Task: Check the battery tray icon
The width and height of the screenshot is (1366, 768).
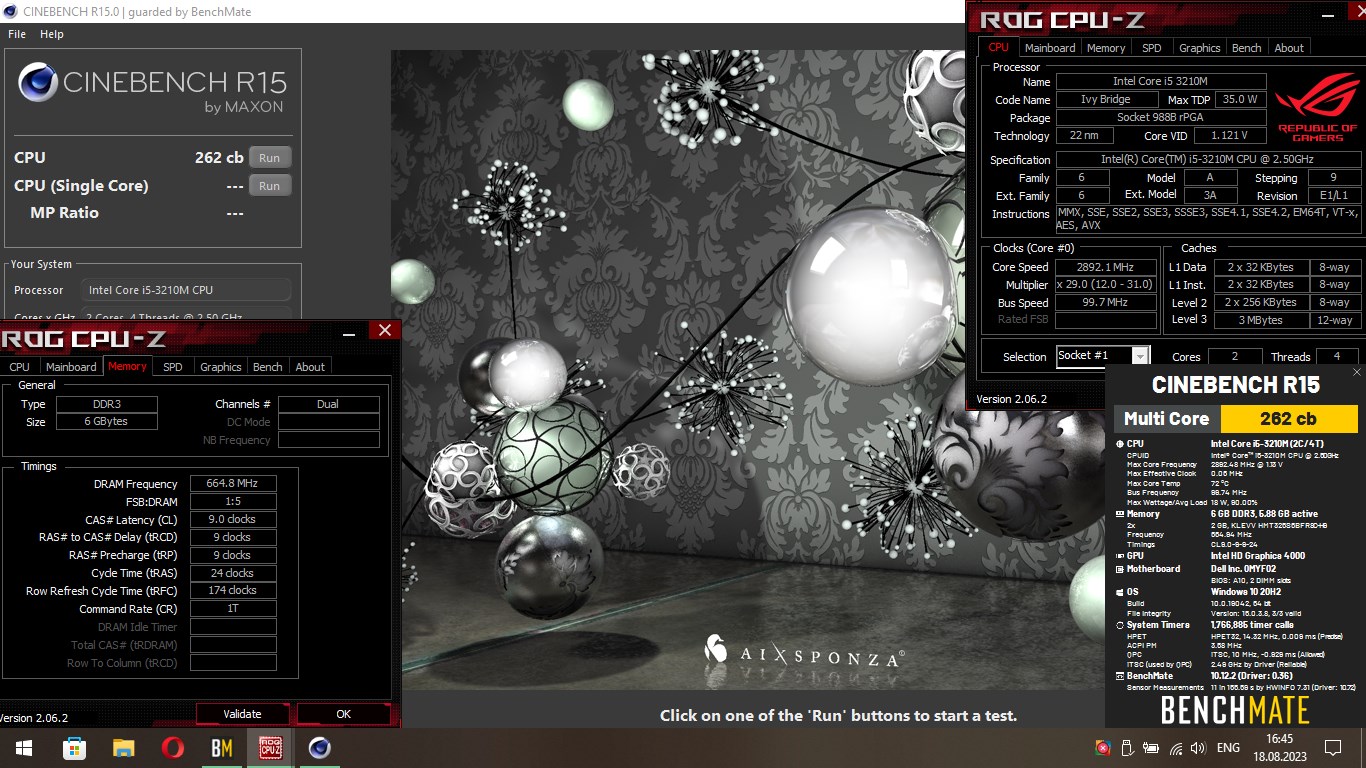Action: [1152, 748]
